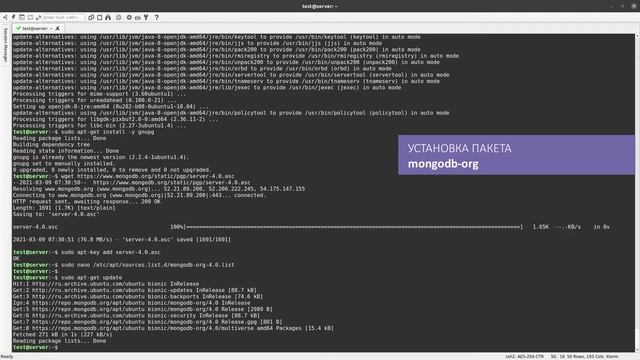
Task: Close the test@server tab with X
Action: [58, 29]
